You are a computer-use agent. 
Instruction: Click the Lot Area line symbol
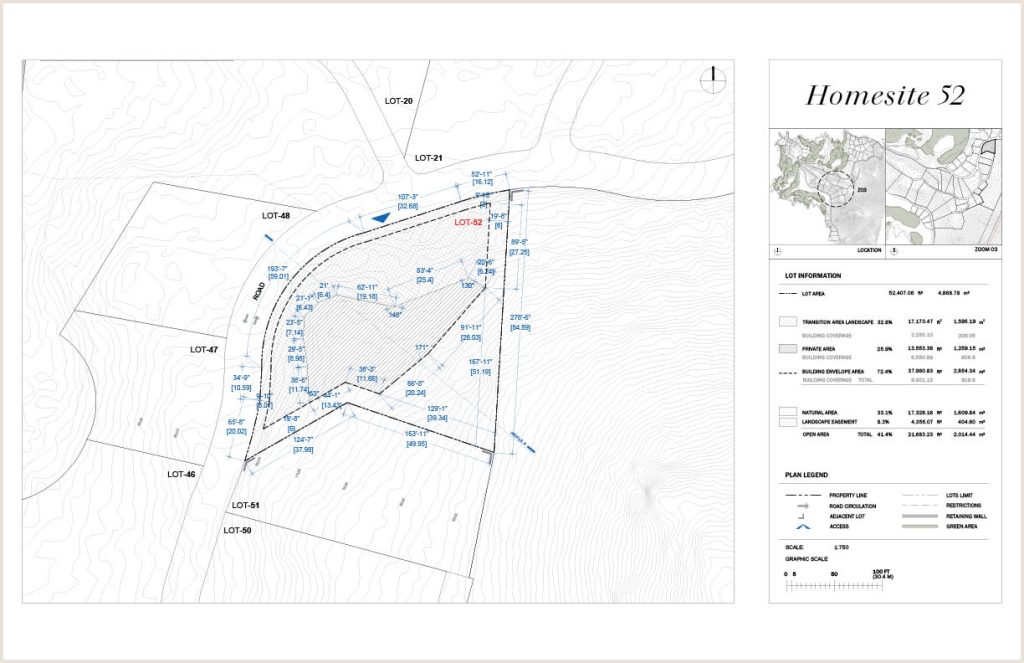coord(787,294)
